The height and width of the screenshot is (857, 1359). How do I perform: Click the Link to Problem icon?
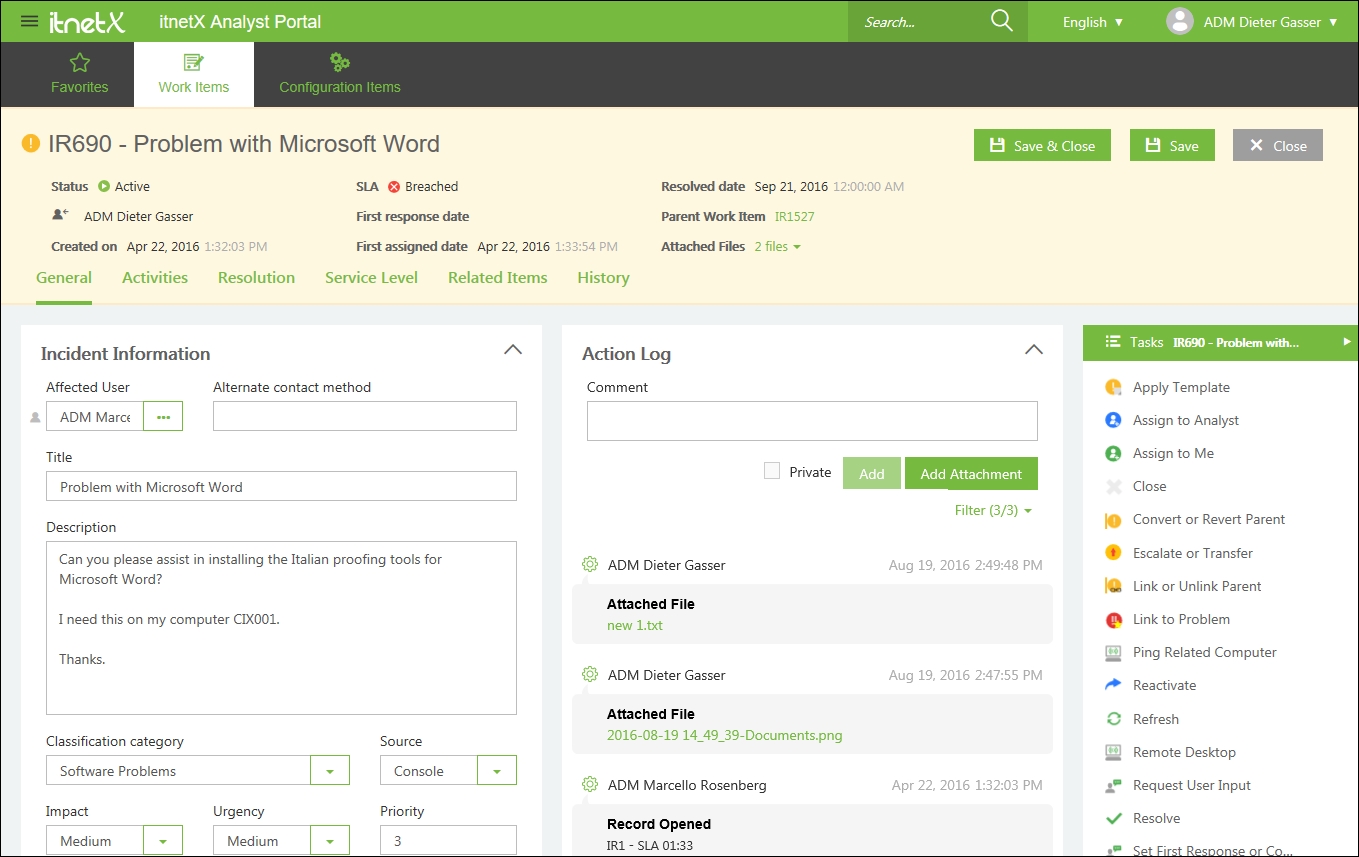coord(1113,619)
